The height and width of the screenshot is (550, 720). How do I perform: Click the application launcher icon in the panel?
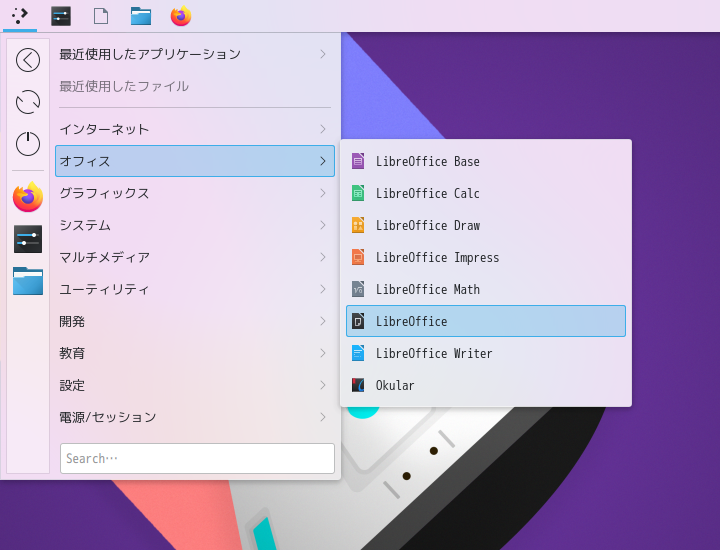(20, 16)
